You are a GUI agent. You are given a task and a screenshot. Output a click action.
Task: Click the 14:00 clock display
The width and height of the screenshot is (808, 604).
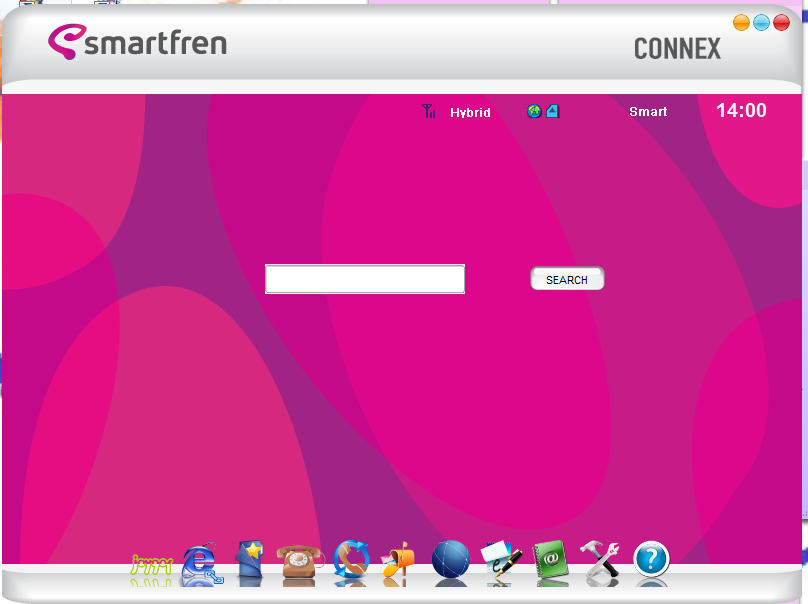pos(741,110)
